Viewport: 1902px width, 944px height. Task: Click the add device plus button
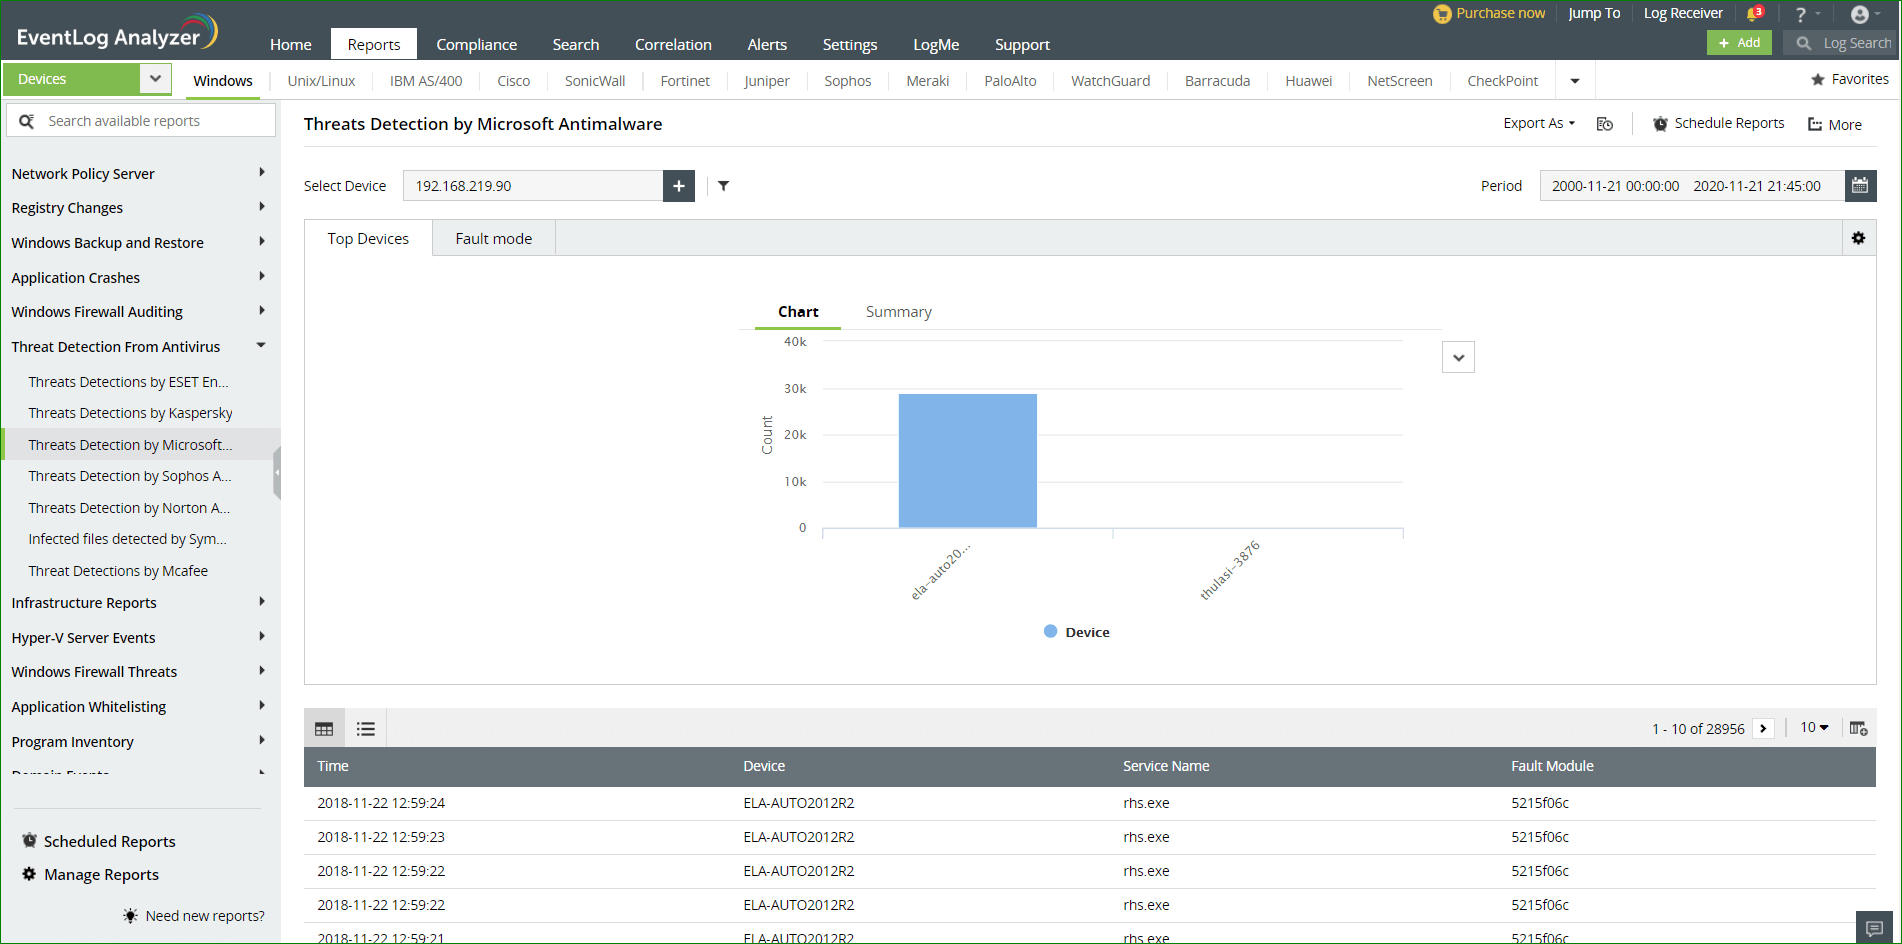679,186
